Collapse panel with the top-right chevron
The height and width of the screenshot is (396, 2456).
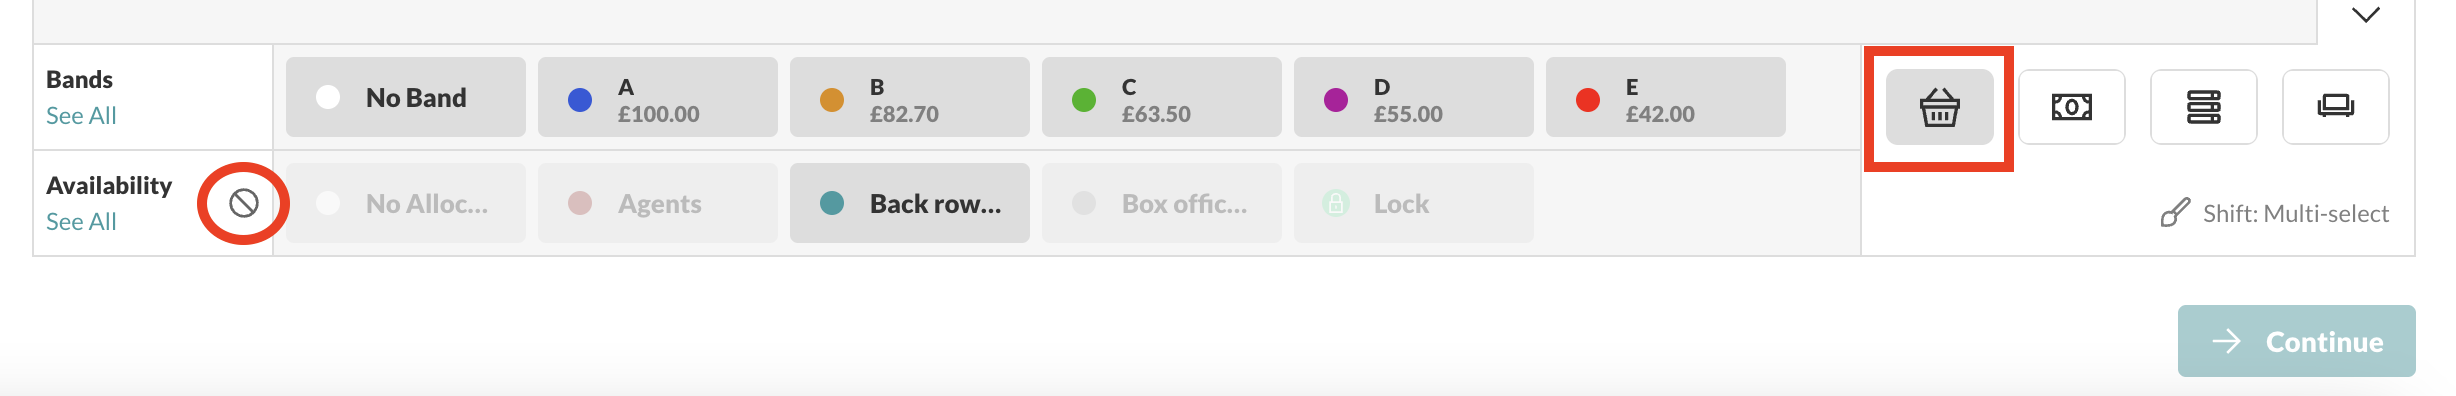(2365, 15)
